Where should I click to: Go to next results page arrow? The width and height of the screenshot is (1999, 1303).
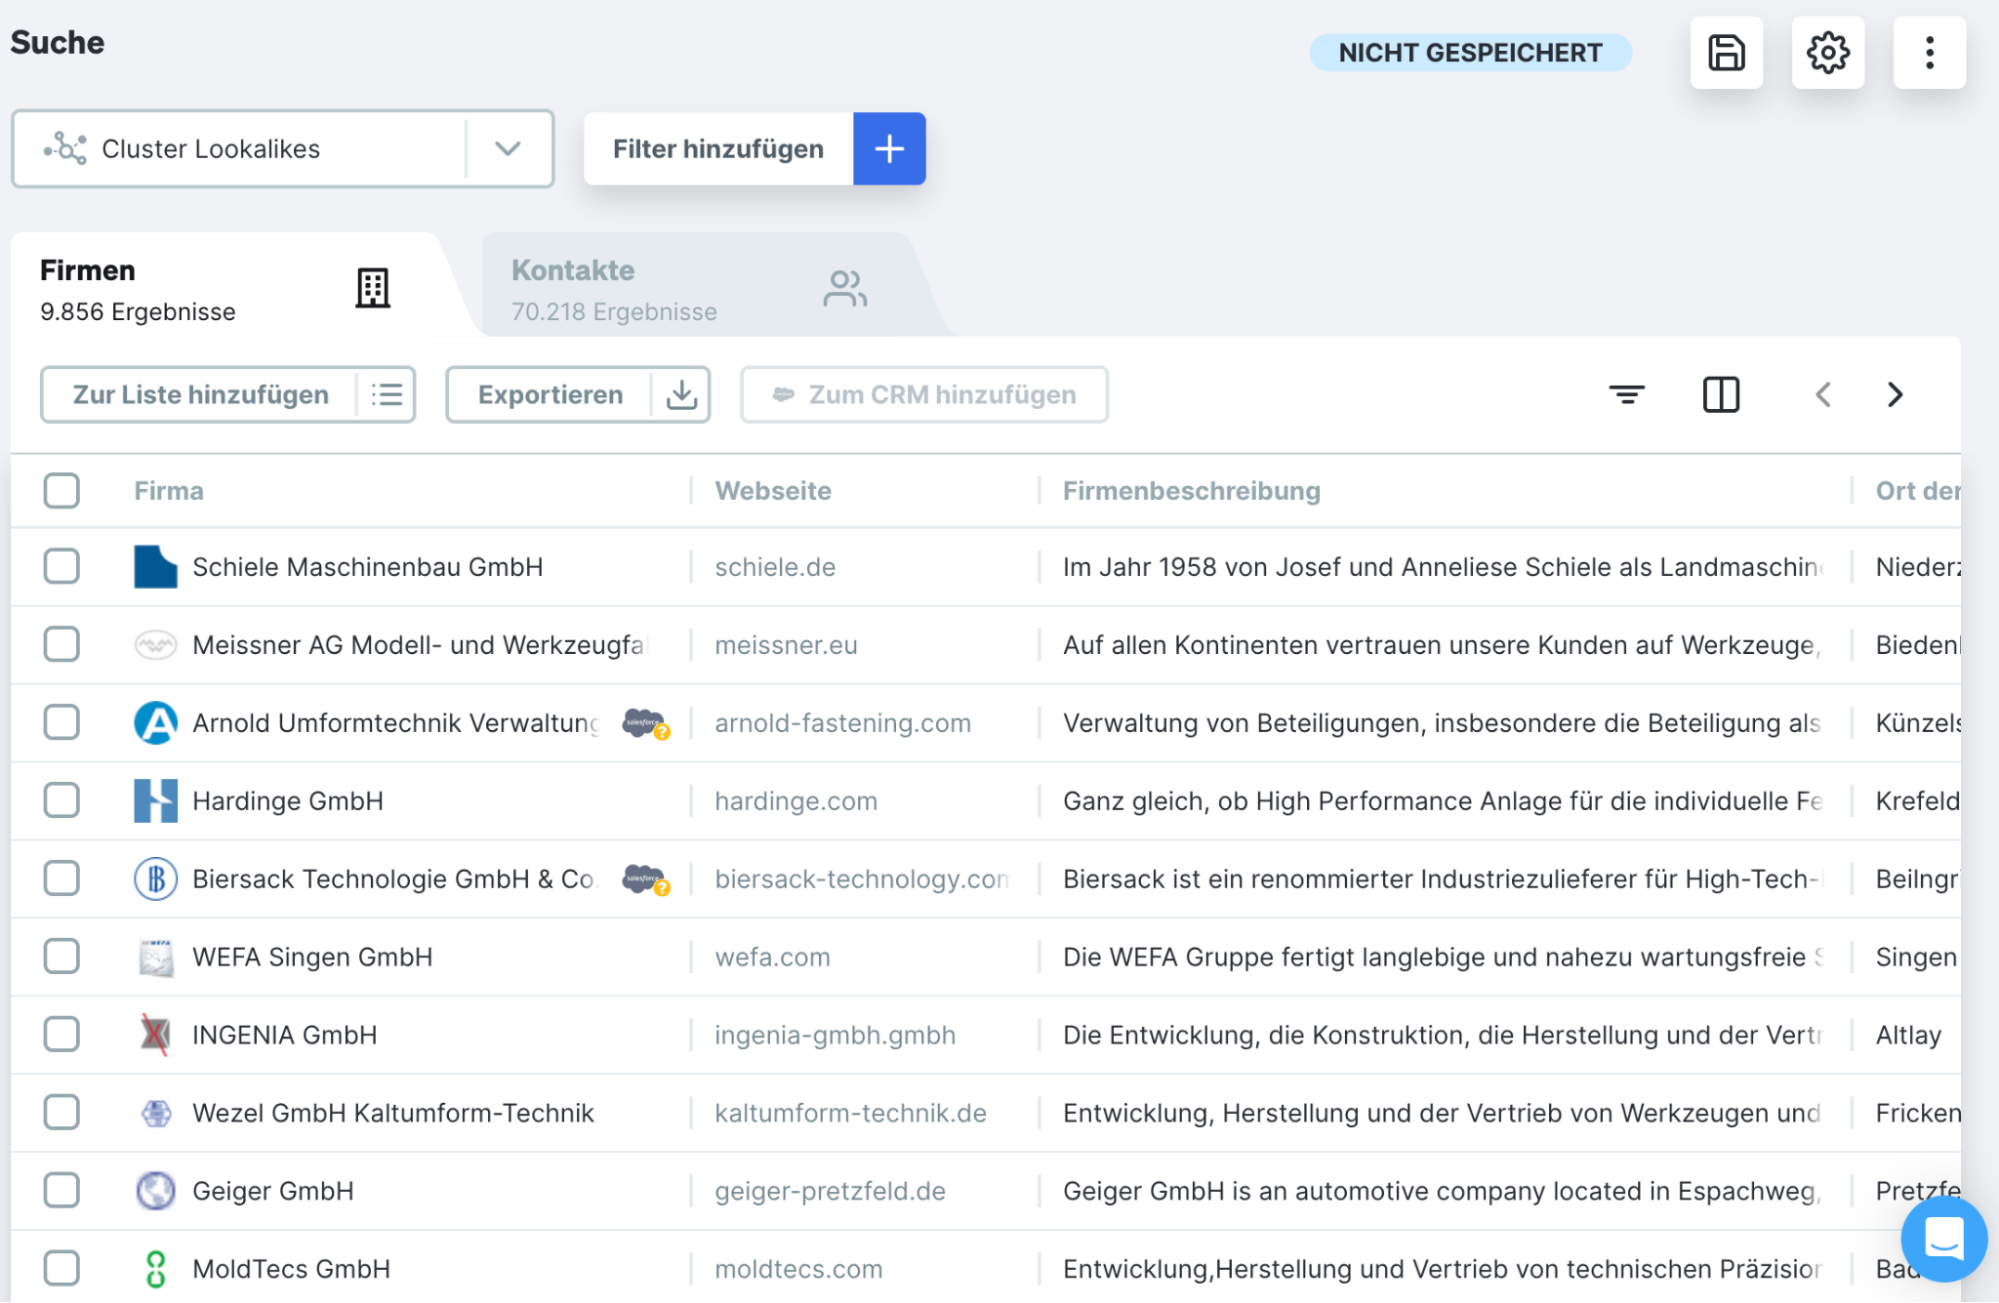click(x=1895, y=395)
